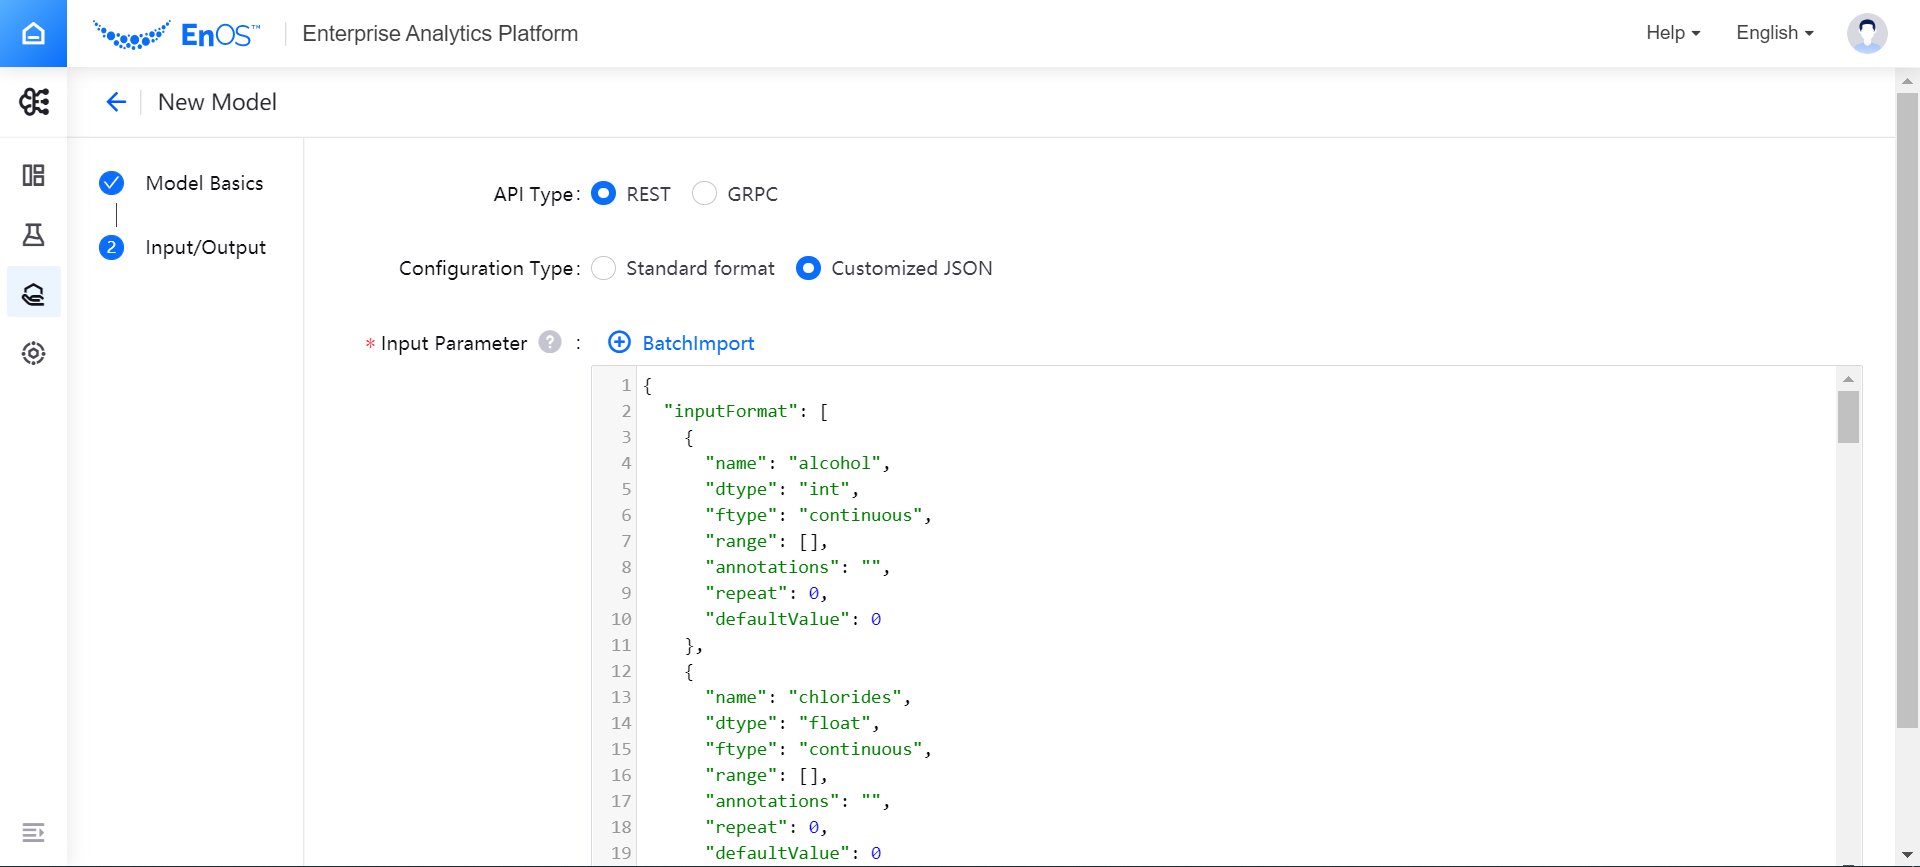The image size is (1920, 867).
Task: Open the brain-shaped AI sidebar icon
Action: 34,101
